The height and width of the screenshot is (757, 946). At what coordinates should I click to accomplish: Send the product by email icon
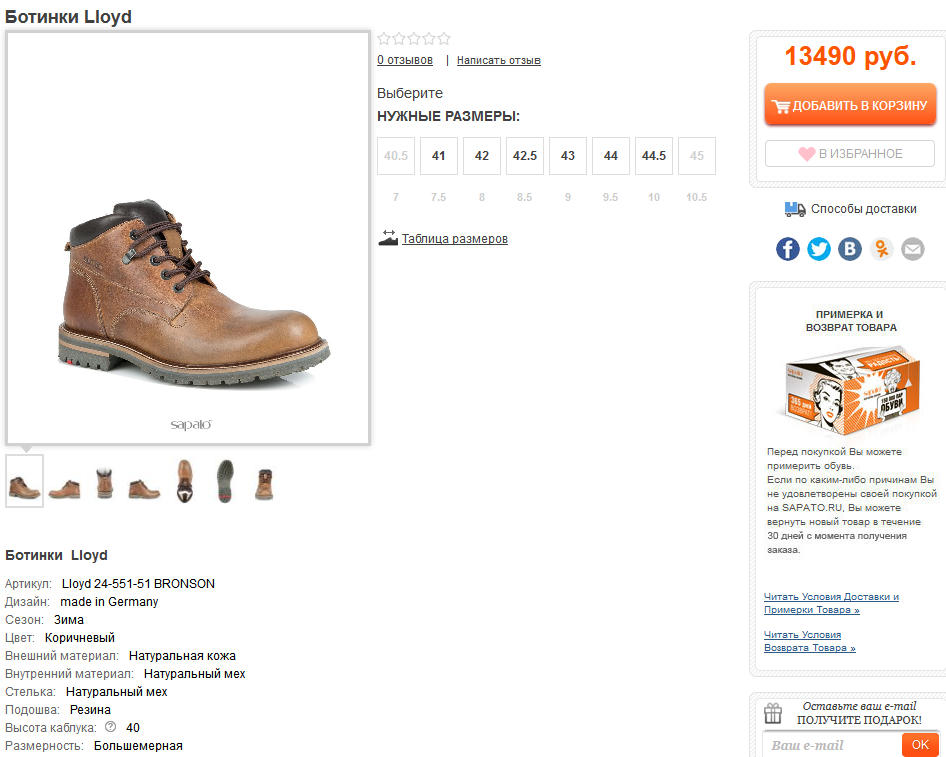913,249
